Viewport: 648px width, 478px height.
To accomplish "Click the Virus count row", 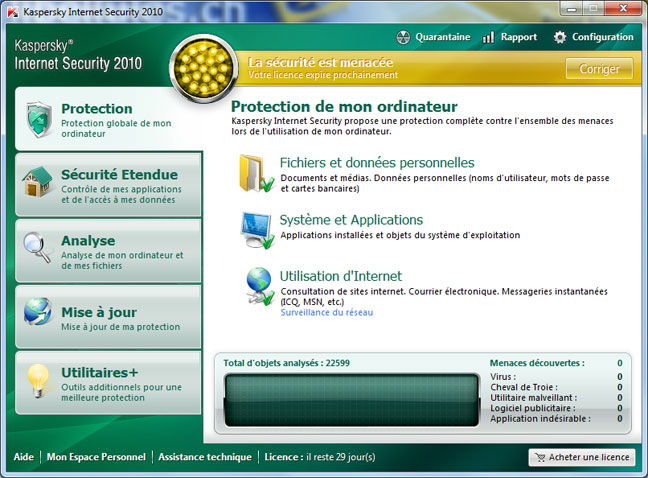I will point(556,377).
